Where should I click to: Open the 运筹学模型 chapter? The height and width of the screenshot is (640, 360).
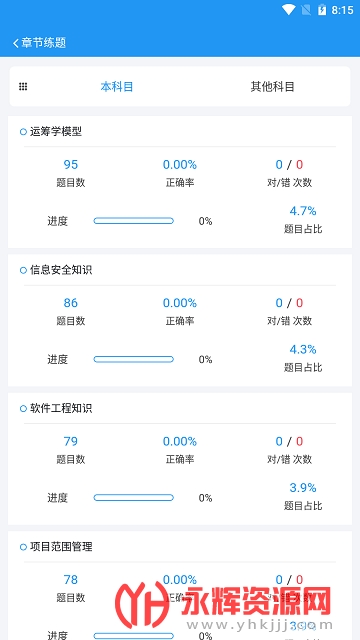(x=56, y=131)
